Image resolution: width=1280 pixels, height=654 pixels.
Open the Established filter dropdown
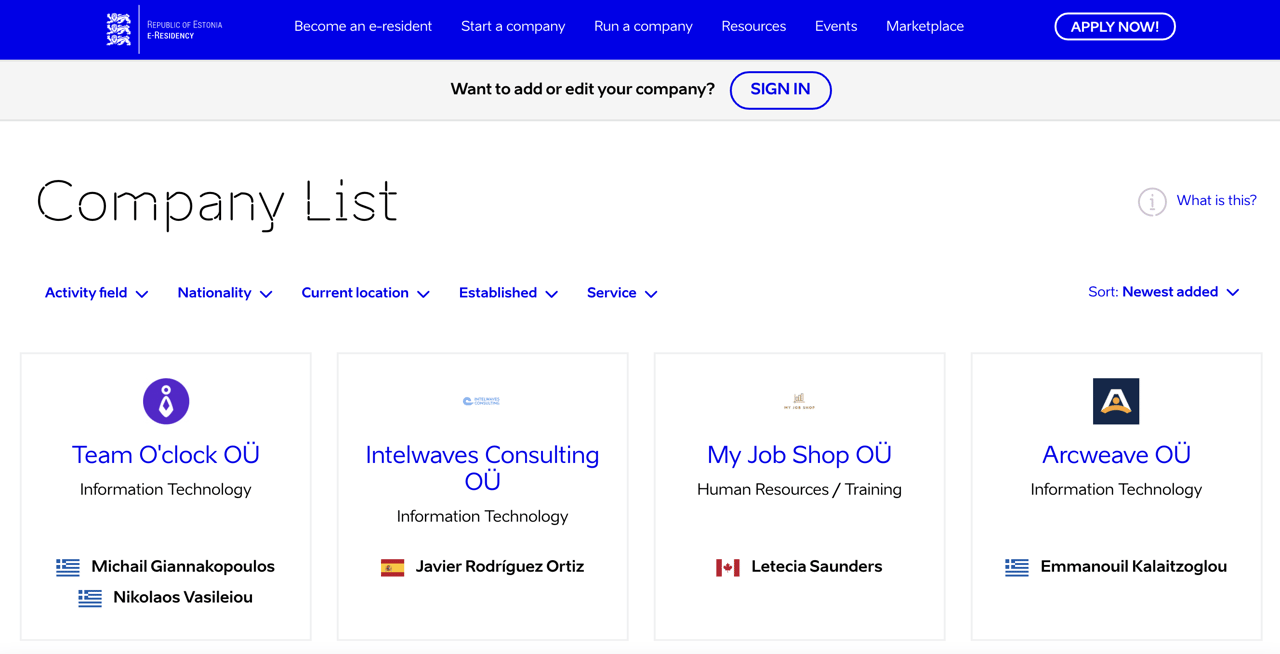(x=508, y=293)
